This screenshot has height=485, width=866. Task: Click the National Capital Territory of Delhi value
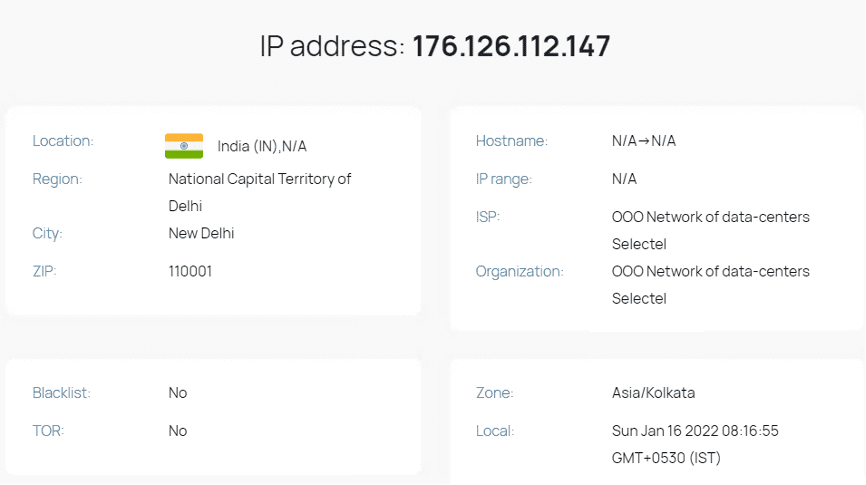tap(260, 192)
